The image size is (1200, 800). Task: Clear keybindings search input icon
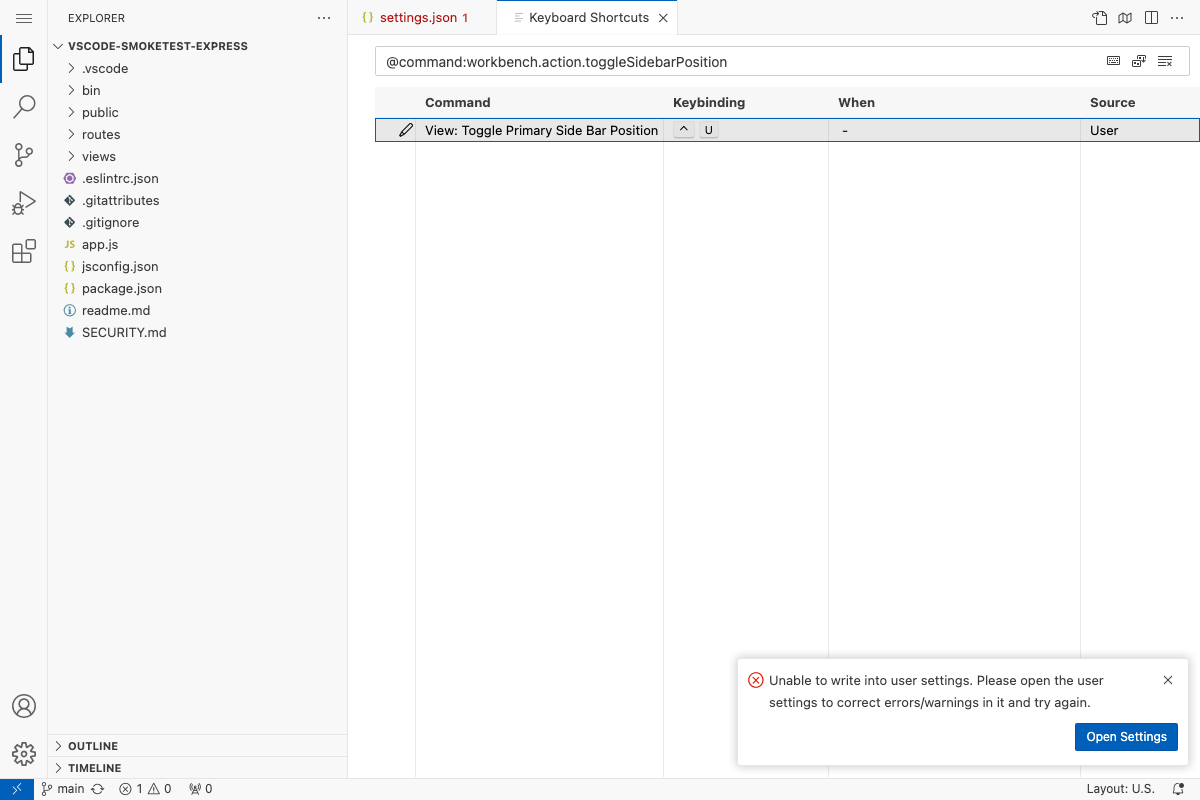coord(1165,62)
